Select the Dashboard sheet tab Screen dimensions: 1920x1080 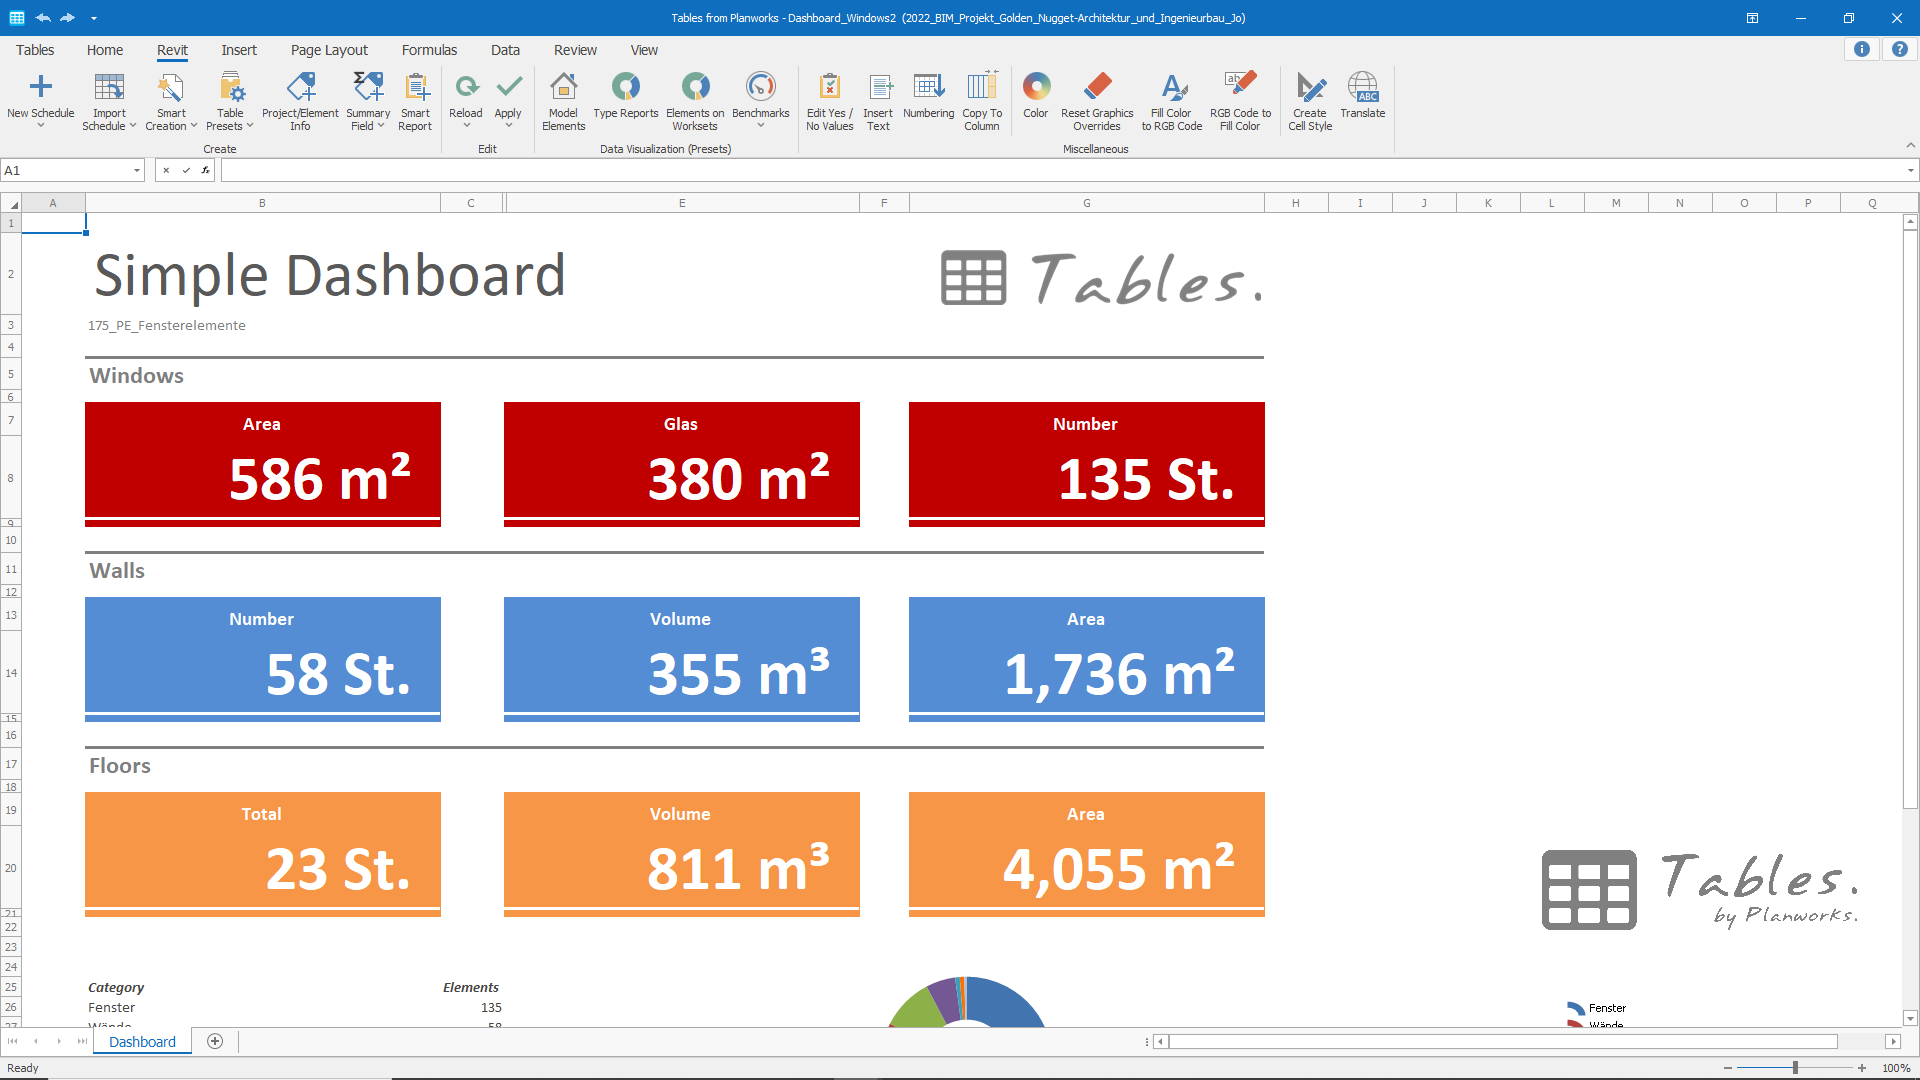pyautogui.click(x=142, y=1042)
